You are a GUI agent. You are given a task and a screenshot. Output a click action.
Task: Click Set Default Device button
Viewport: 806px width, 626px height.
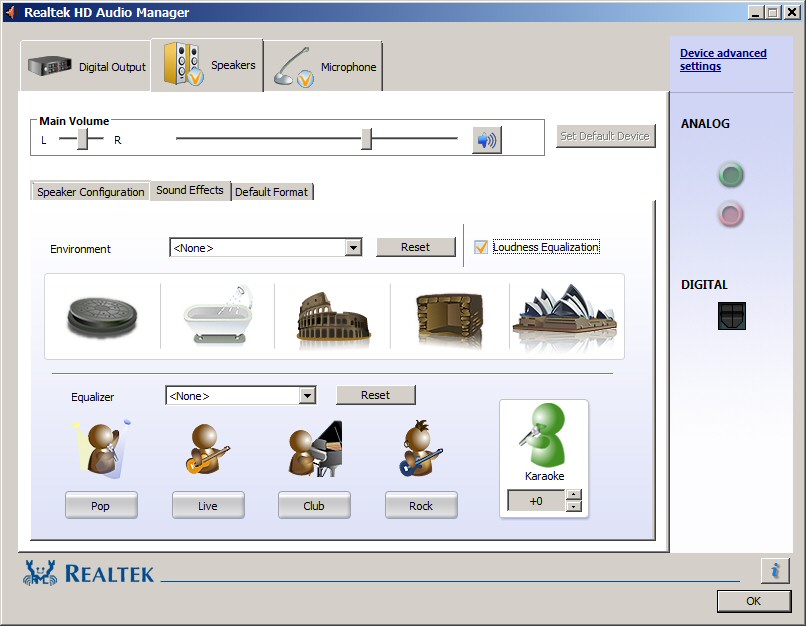tap(605, 136)
